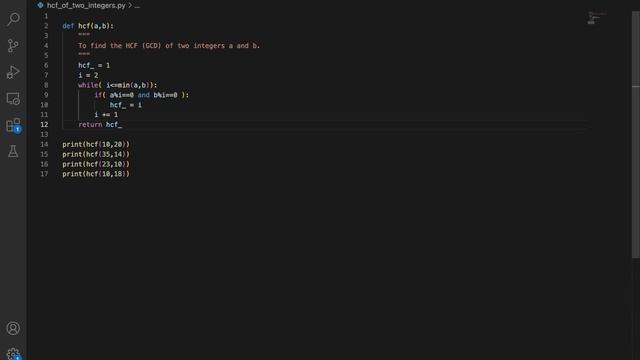Viewport: 640px width, 360px height.
Task: Open the Manage settings gear
Action: (13, 354)
